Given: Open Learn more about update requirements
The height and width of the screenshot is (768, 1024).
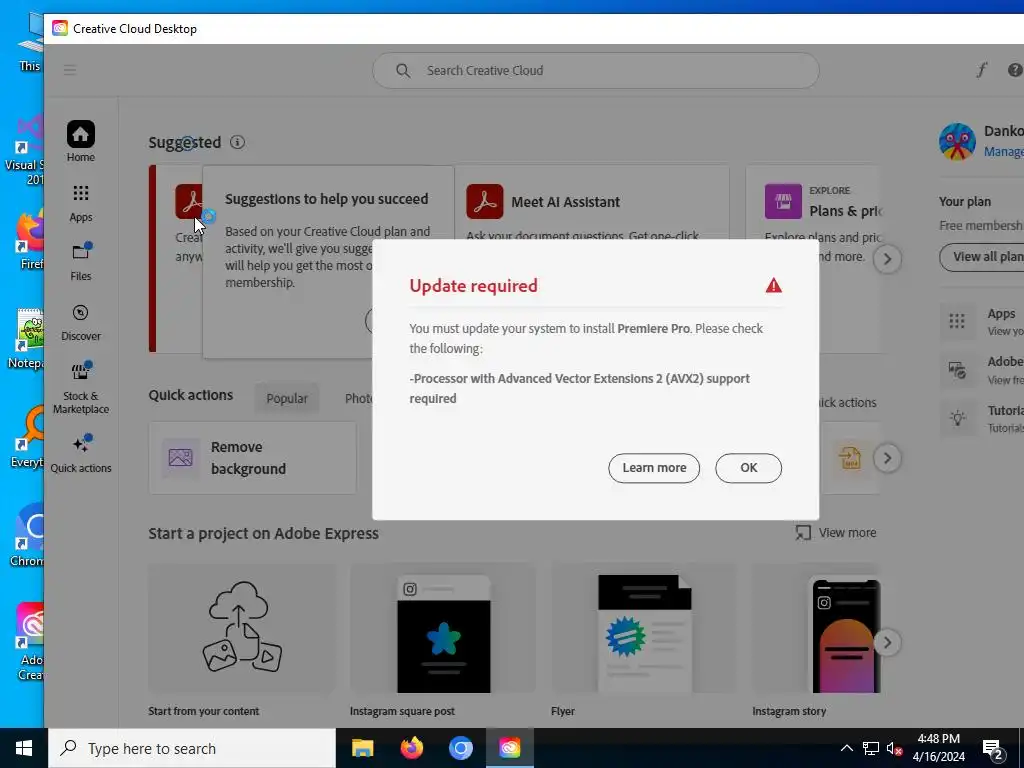Looking at the screenshot, I should tap(654, 468).
